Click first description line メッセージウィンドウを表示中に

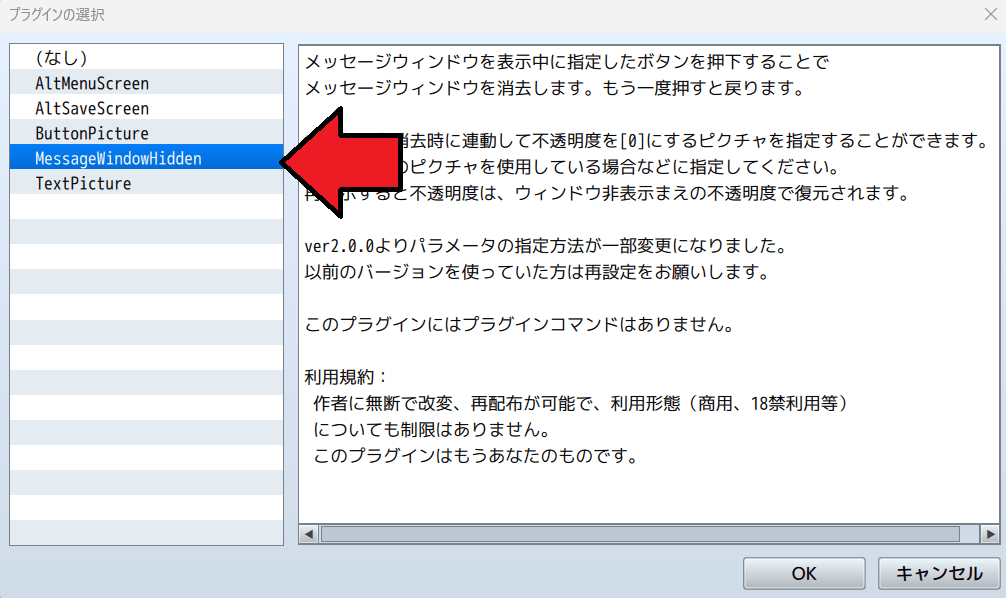(x=567, y=62)
